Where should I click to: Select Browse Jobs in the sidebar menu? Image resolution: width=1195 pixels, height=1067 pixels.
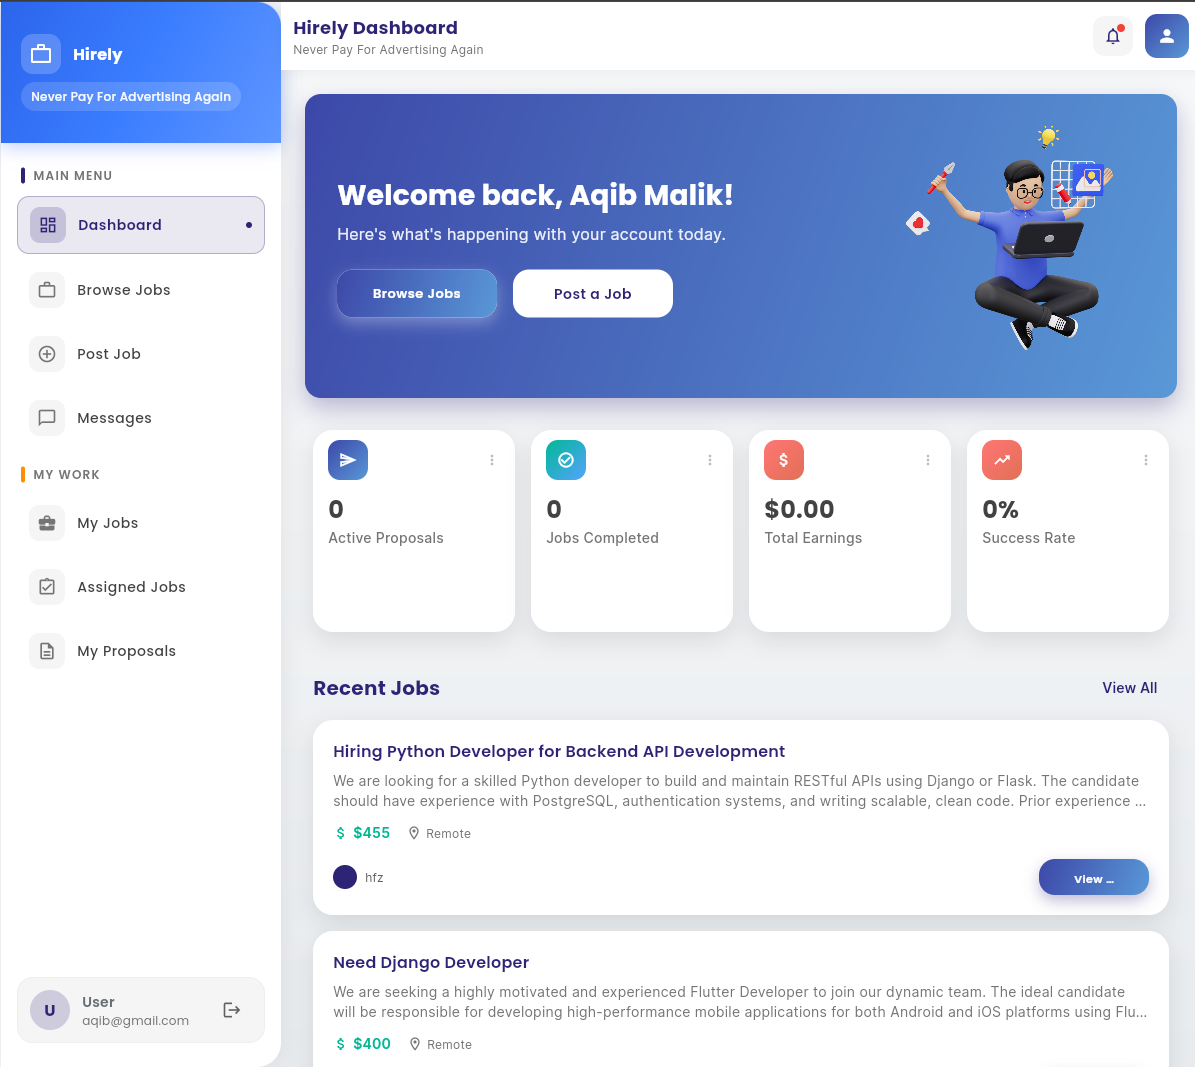(124, 290)
